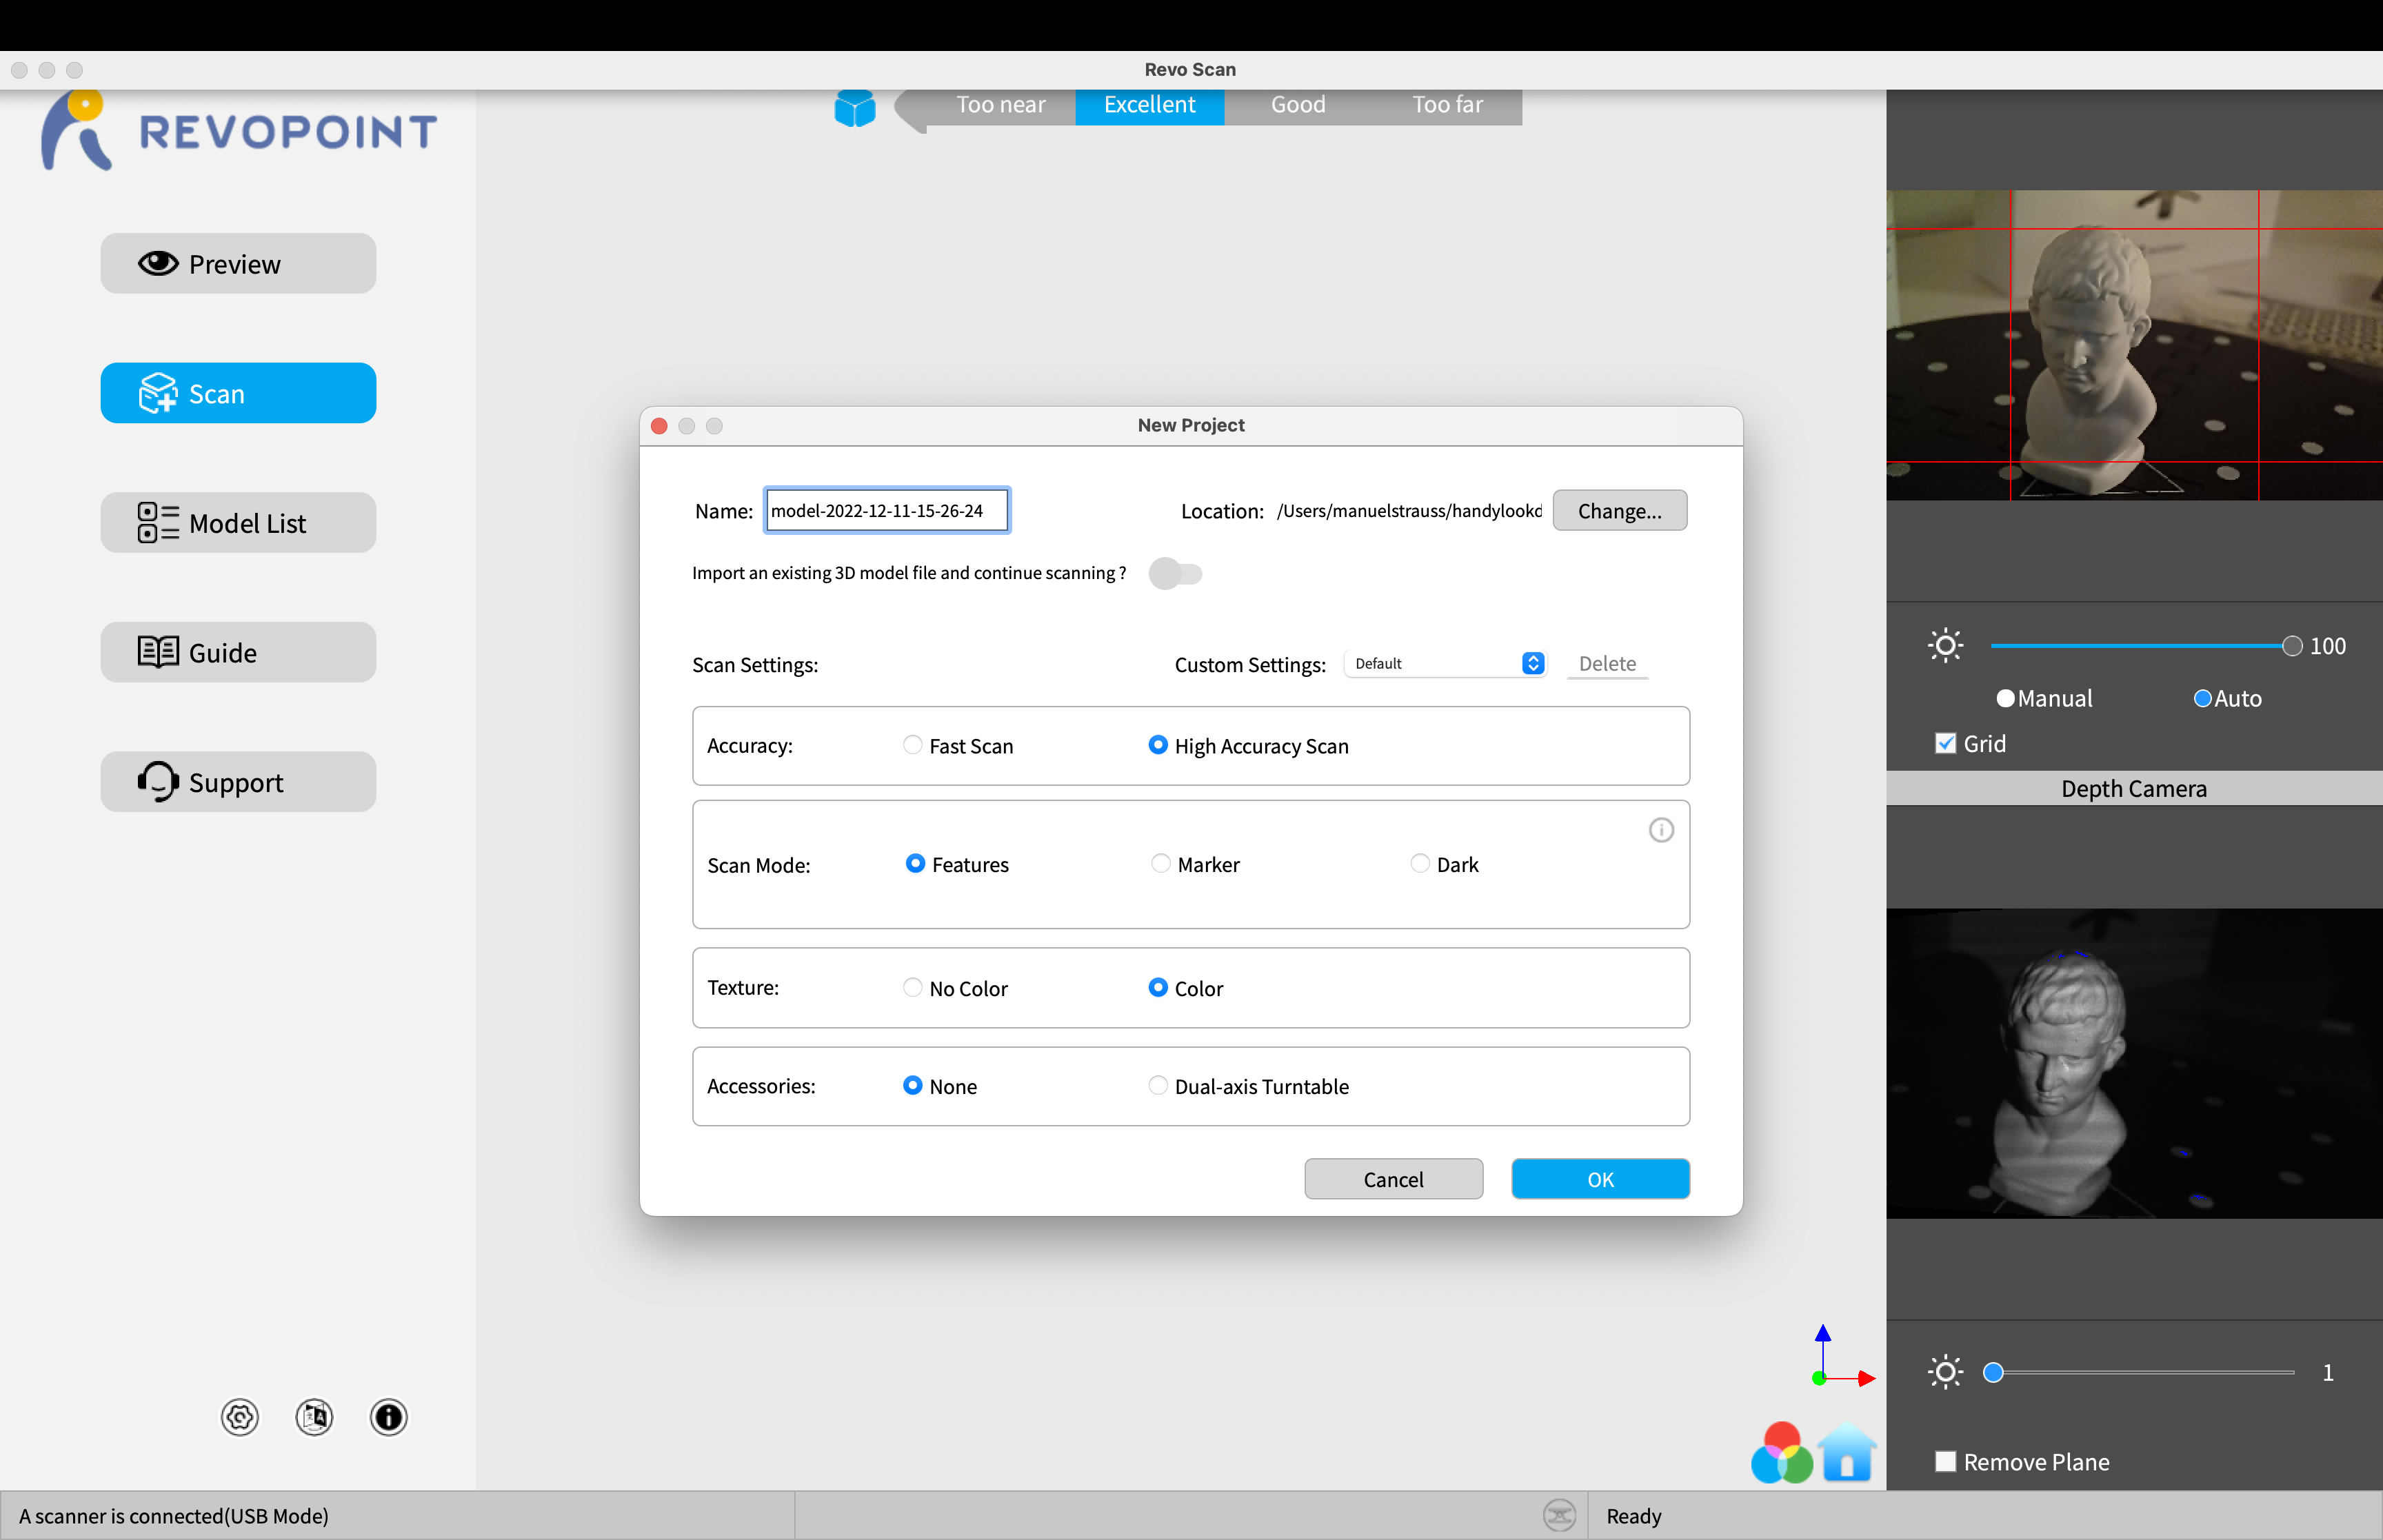
Task: Select the Marker scan mode
Action: pos(1160,864)
